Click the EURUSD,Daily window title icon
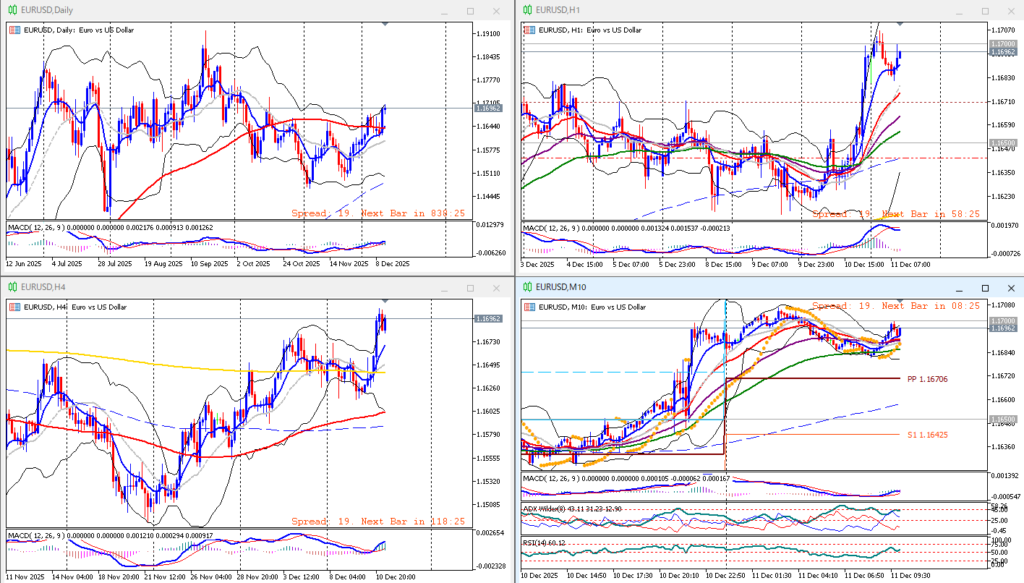 (x=12, y=10)
